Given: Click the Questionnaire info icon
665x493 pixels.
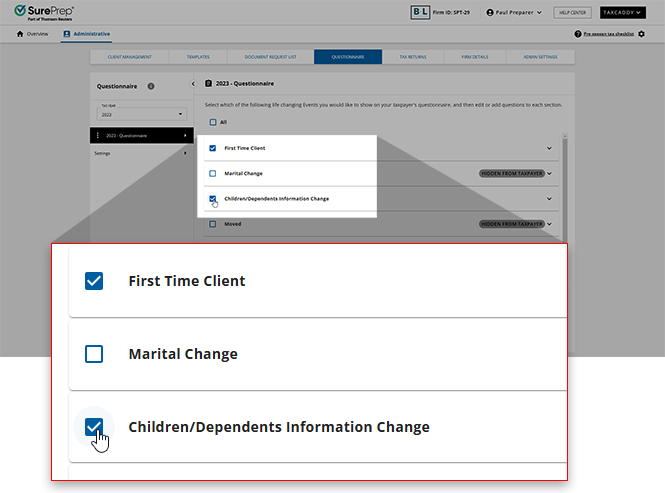Looking at the screenshot, I should (151, 86).
